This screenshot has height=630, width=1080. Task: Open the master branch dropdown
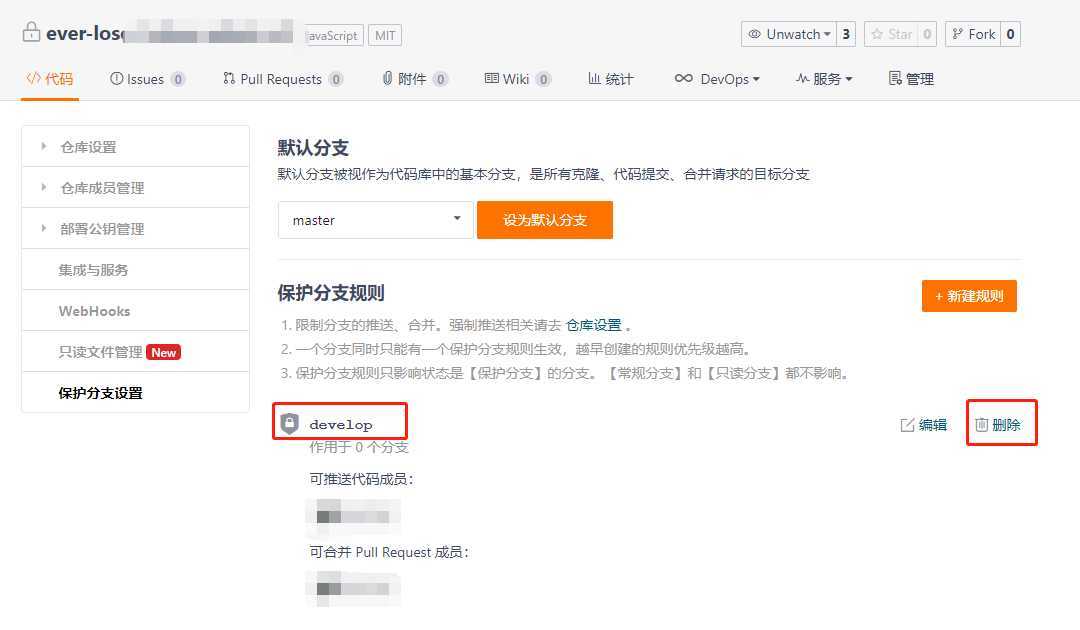click(375, 219)
